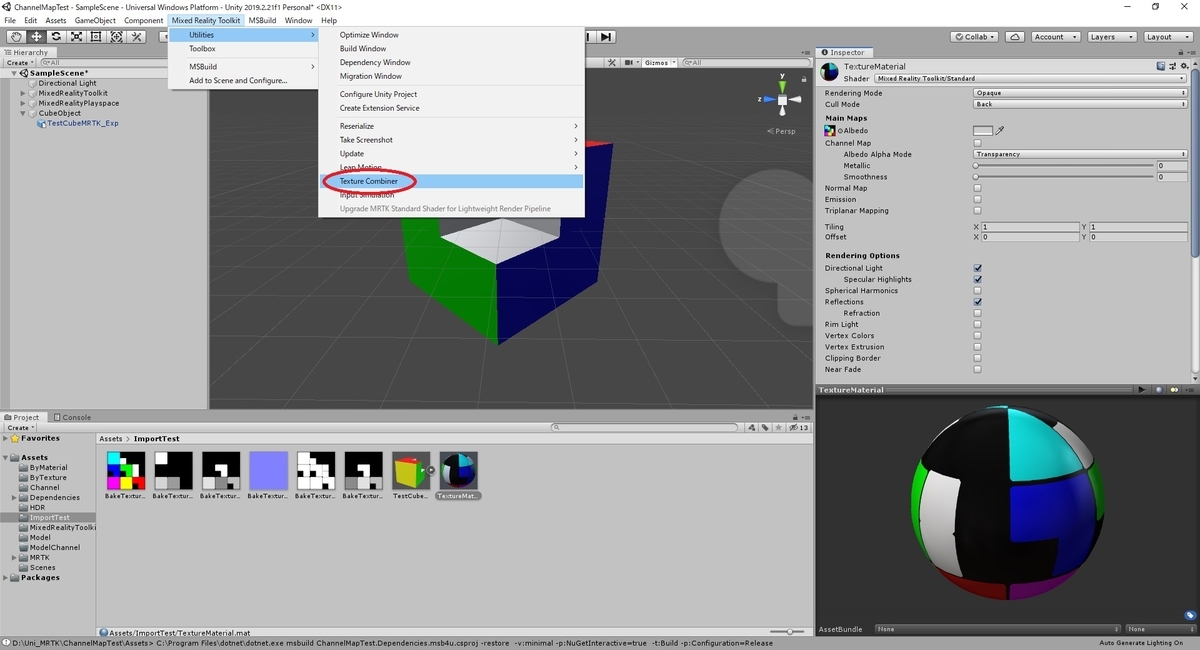
Task: Click the Create button in Project panel
Action: 18,427
